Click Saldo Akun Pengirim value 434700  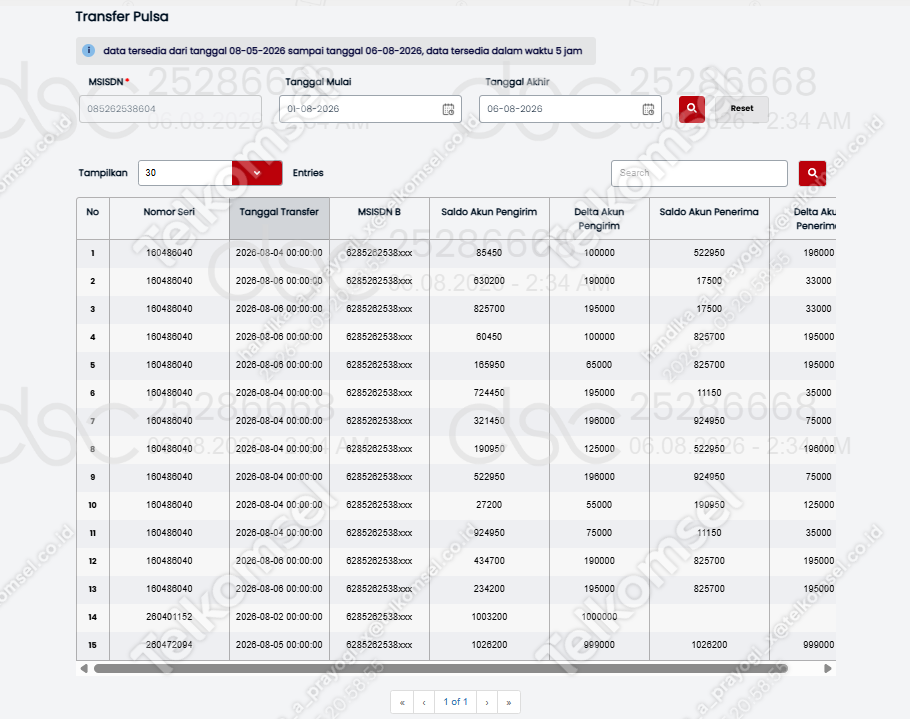pyautogui.click(x=489, y=561)
